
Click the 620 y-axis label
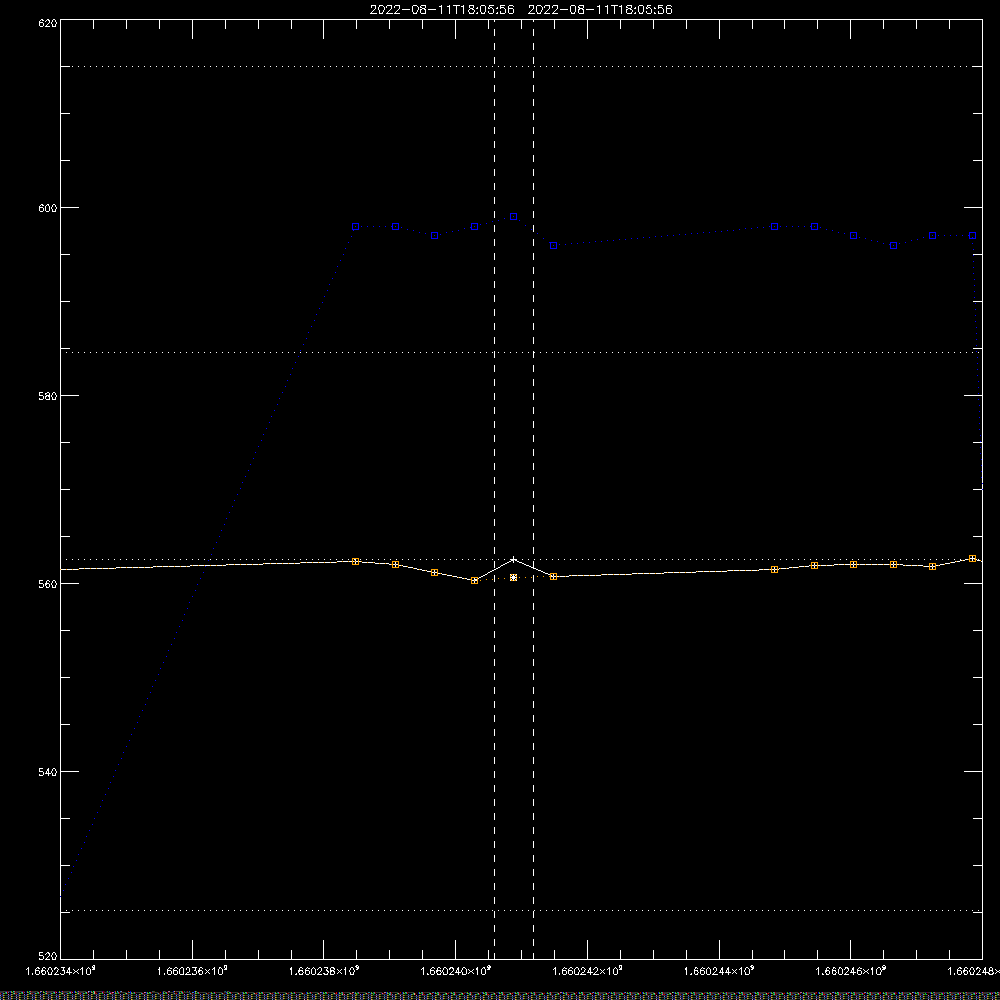pyautogui.click(x=48, y=23)
